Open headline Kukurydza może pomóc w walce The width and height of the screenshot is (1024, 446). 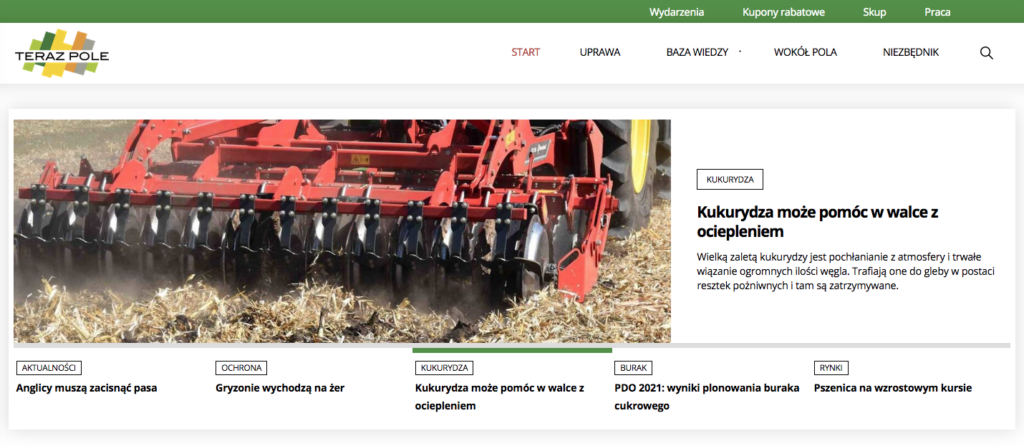point(817,221)
